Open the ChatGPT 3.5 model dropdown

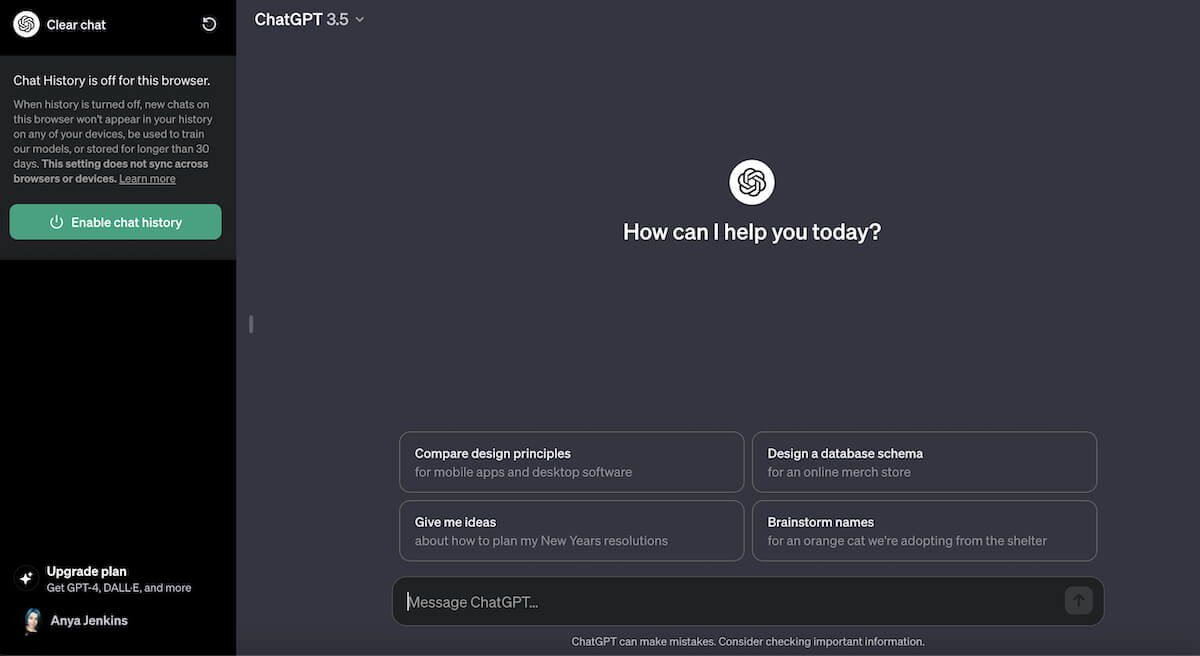coord(309,19)
